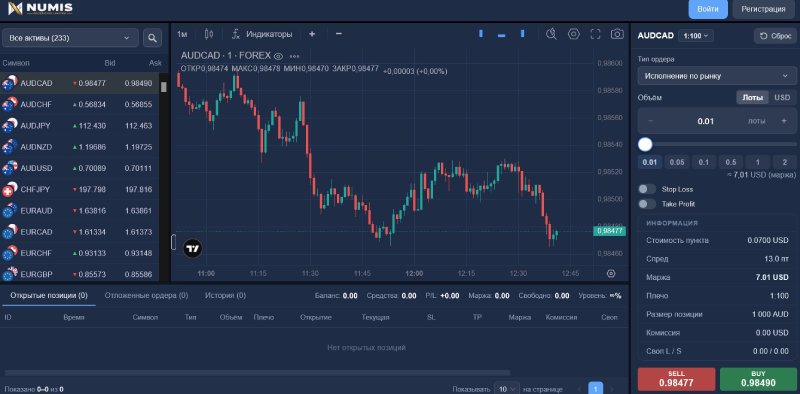Go to next positions page arrow
Viewport: 800px width, 394px height.
(x=612, y=389)
